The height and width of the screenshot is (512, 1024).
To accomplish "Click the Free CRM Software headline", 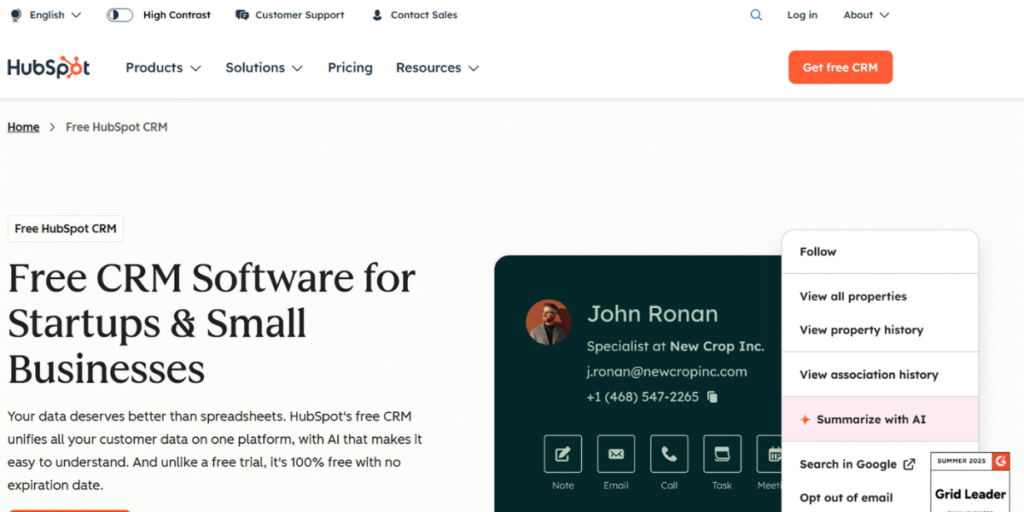I will pos(212,323).
